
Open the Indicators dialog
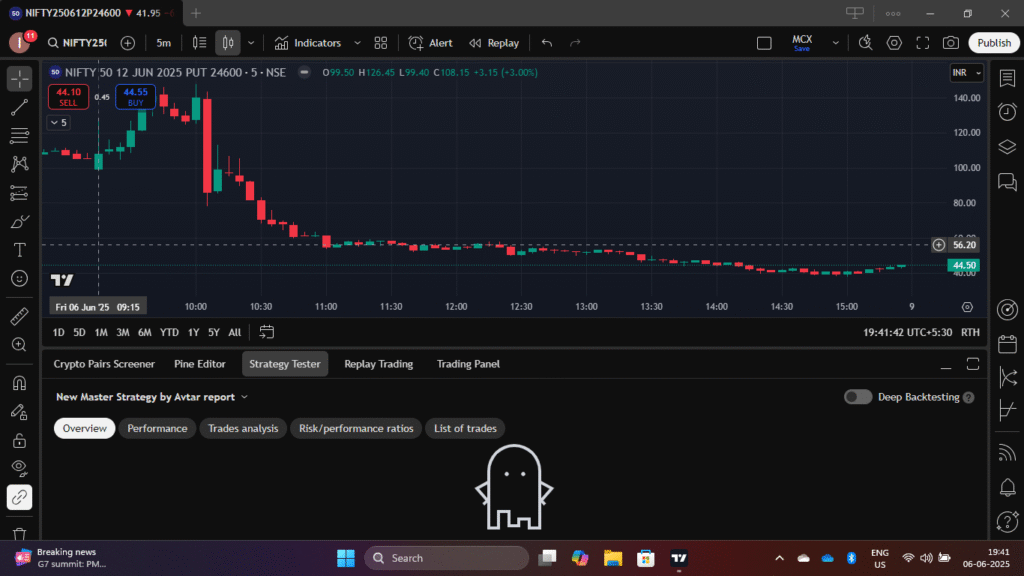click(308, 43)
